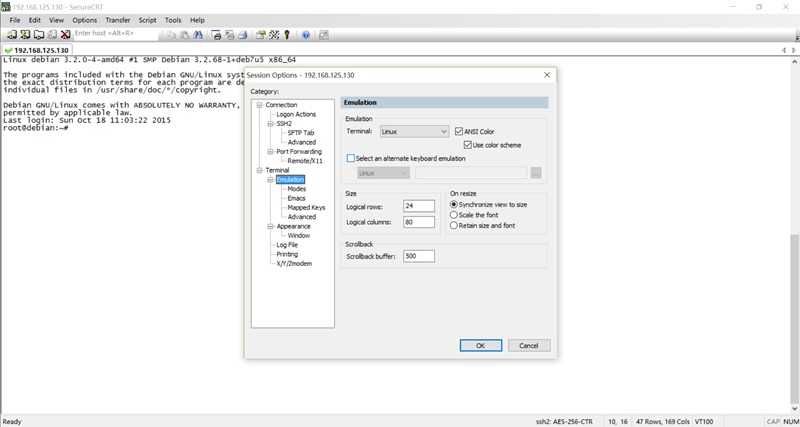Viewport: 800px width, 427px height.
Task: Click the Logical columns input field
Action: [419, 222]
